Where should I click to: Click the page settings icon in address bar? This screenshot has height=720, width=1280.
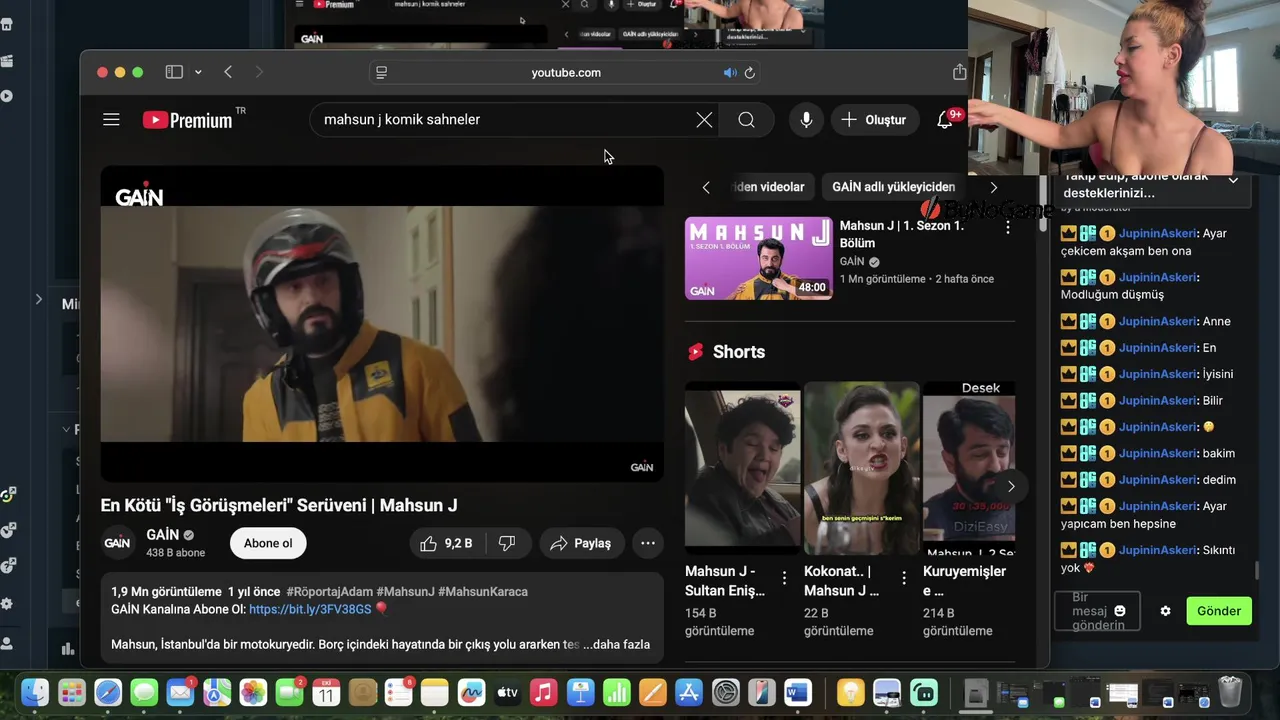pos(381,72)
